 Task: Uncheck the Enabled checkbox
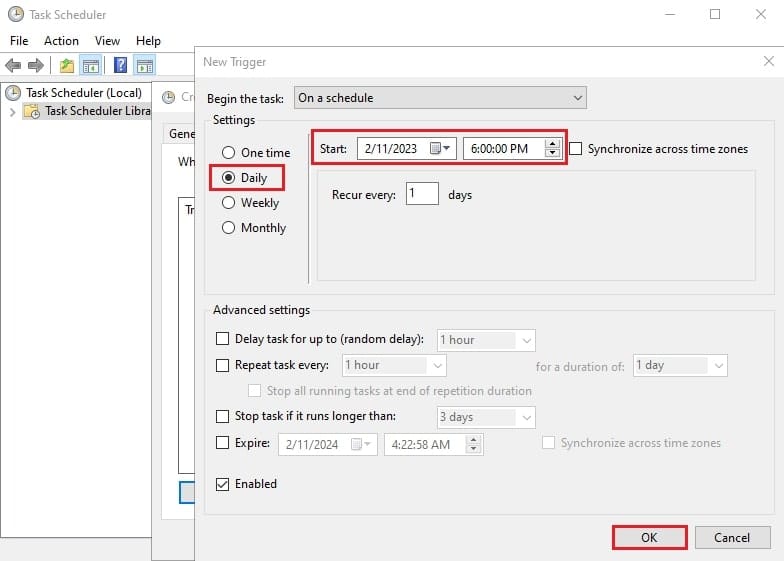(223, 484)
